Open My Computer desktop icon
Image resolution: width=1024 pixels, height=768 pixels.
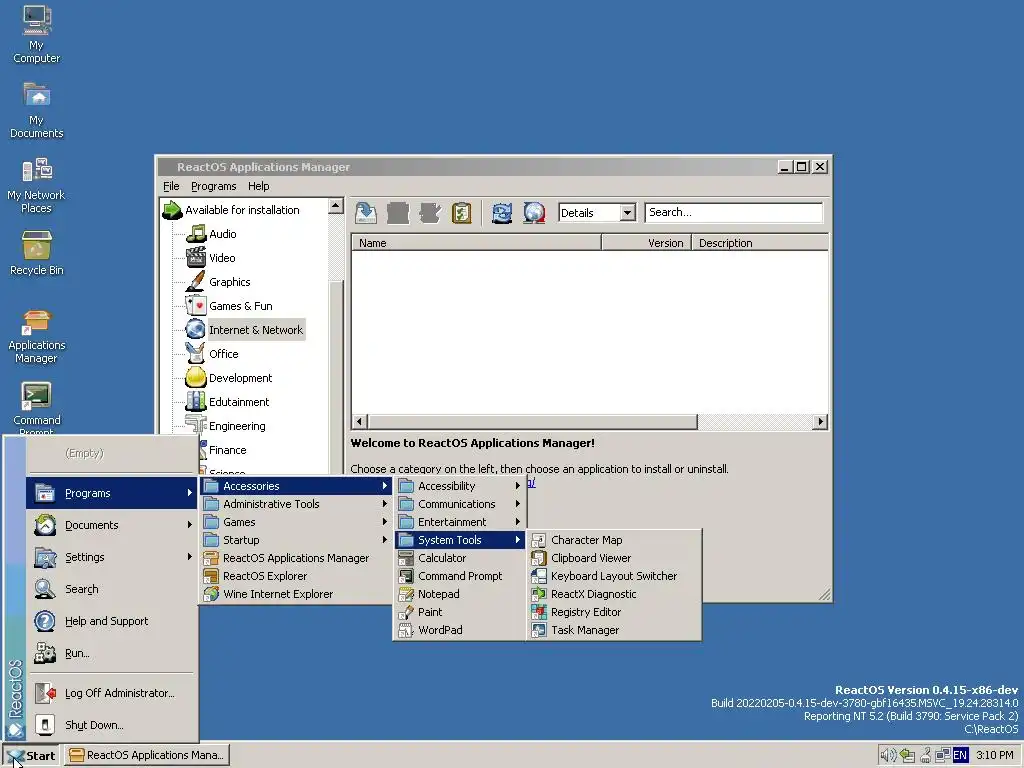37,34
